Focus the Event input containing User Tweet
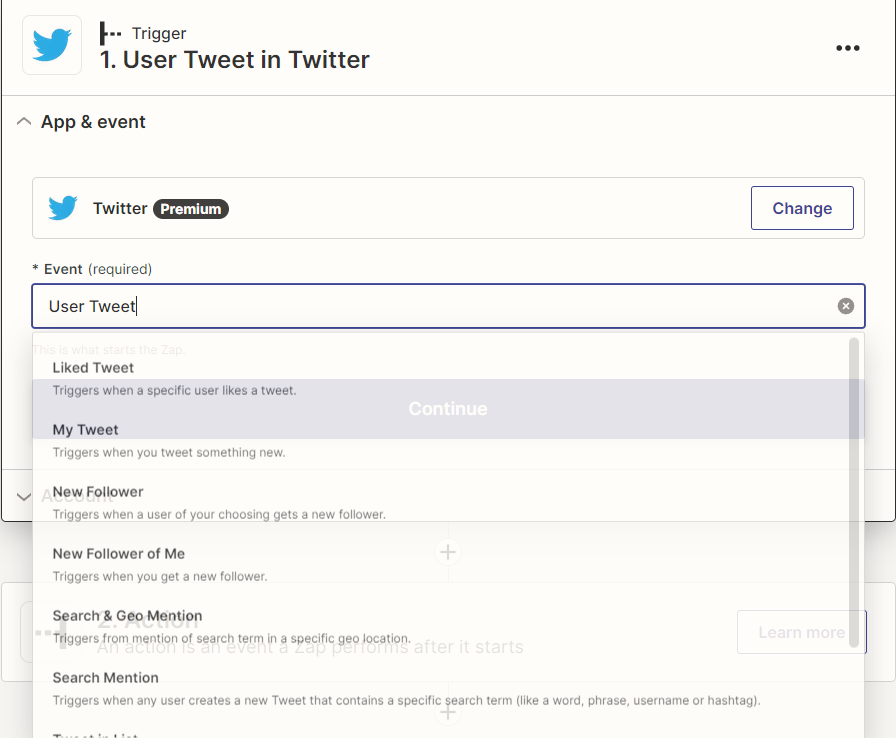 tap(430, 306)
